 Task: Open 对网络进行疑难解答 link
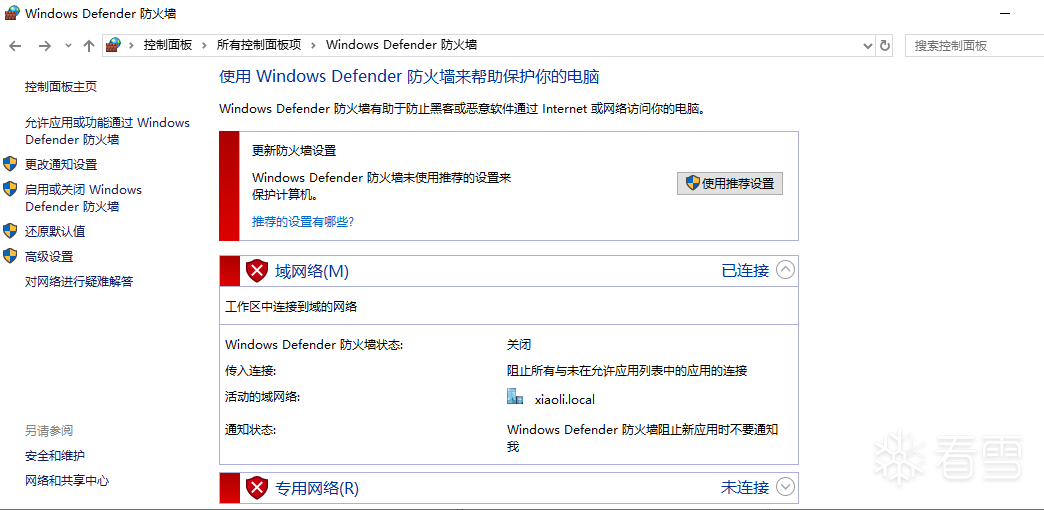coord(79,282)
